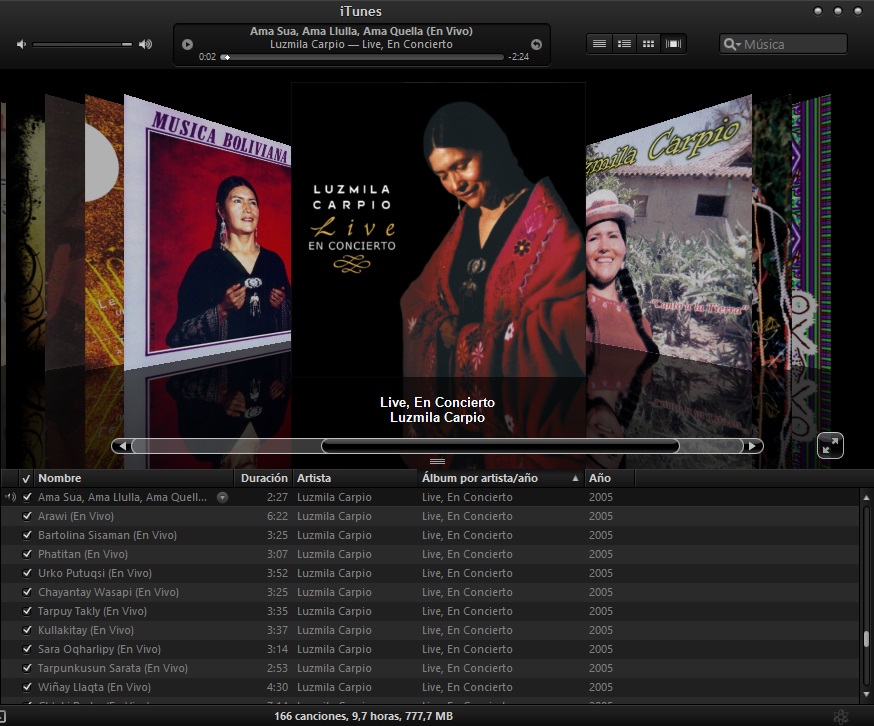Image resolution: width=874 pixels, height=726 pixels.
Task: Click the repeat arrow icon in the display
Action: point(536,45)
